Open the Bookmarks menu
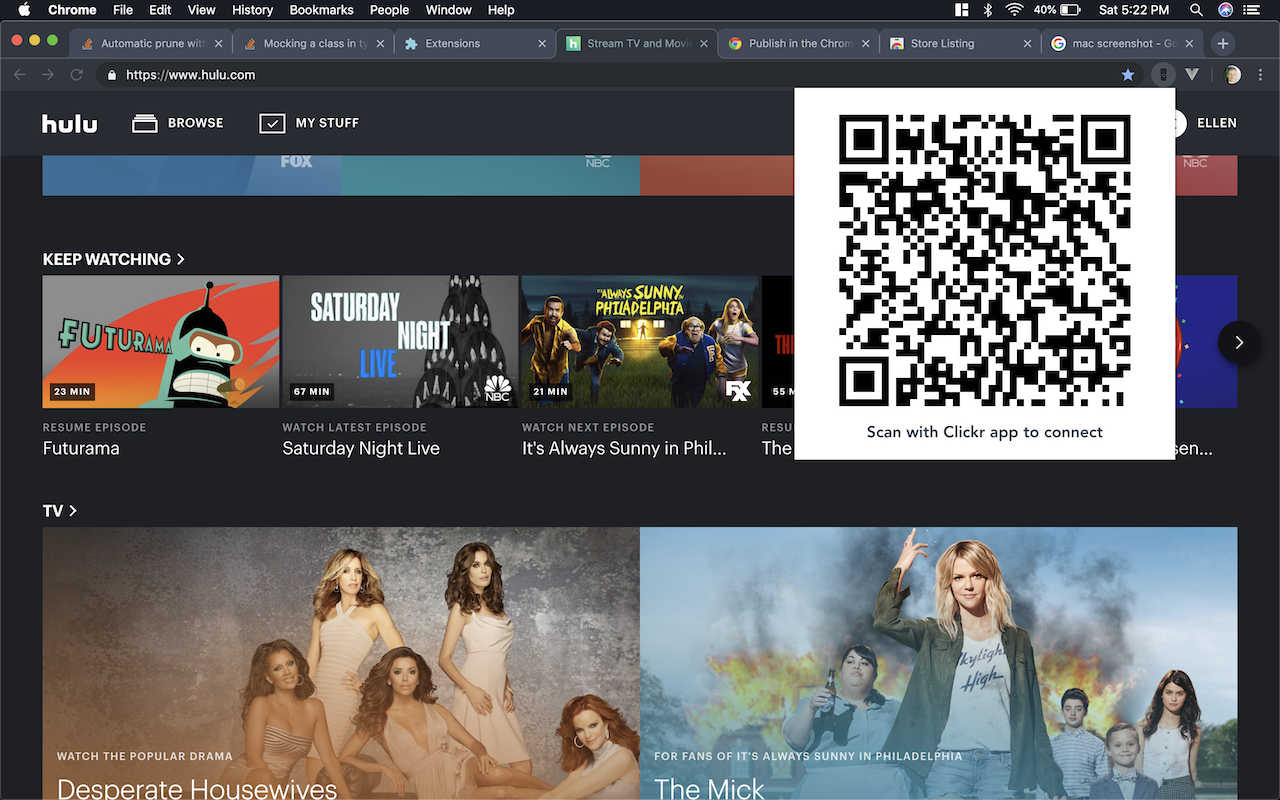 click(321, 10)
